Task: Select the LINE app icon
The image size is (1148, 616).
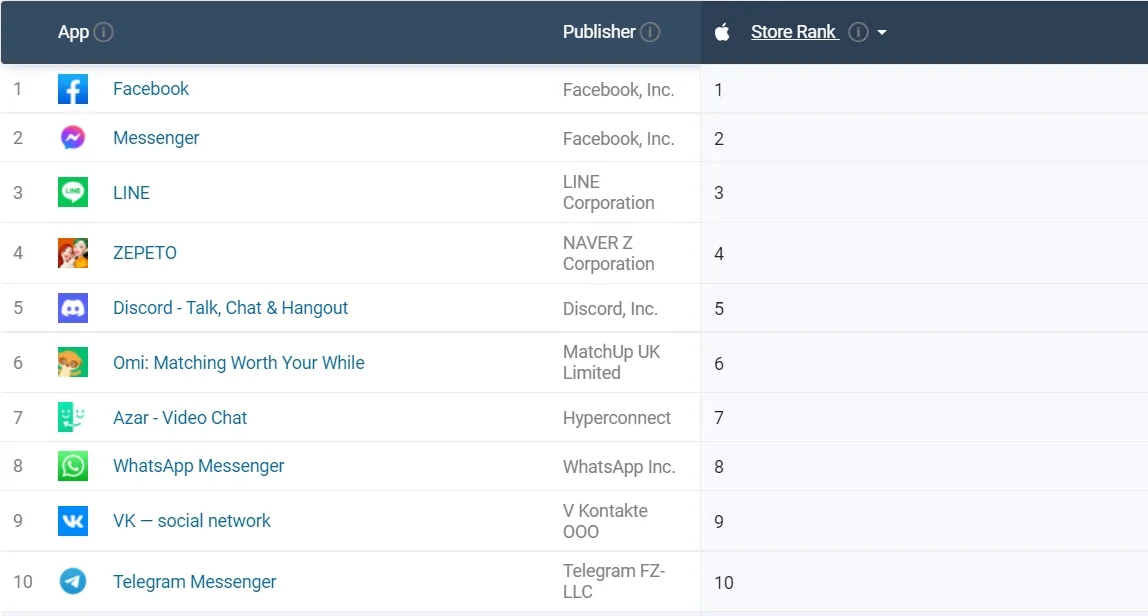Action: tap(72, 192)
